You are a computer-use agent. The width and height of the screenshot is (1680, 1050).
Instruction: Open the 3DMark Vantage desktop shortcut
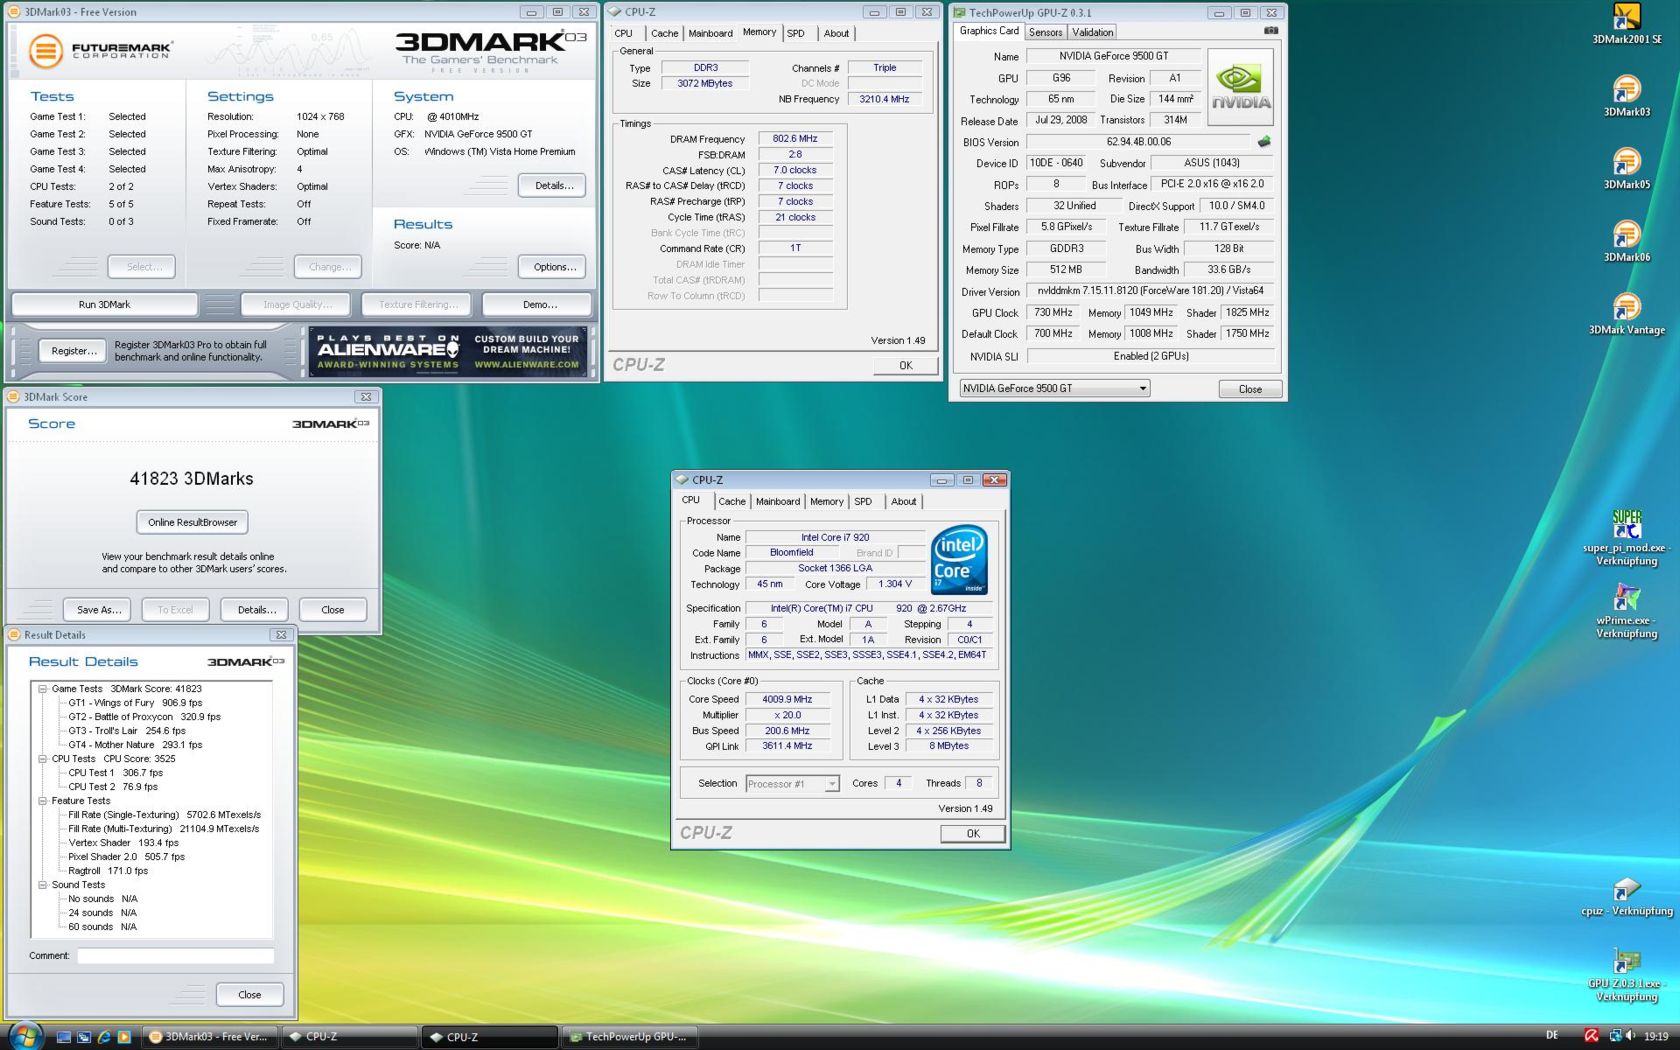1626,315
